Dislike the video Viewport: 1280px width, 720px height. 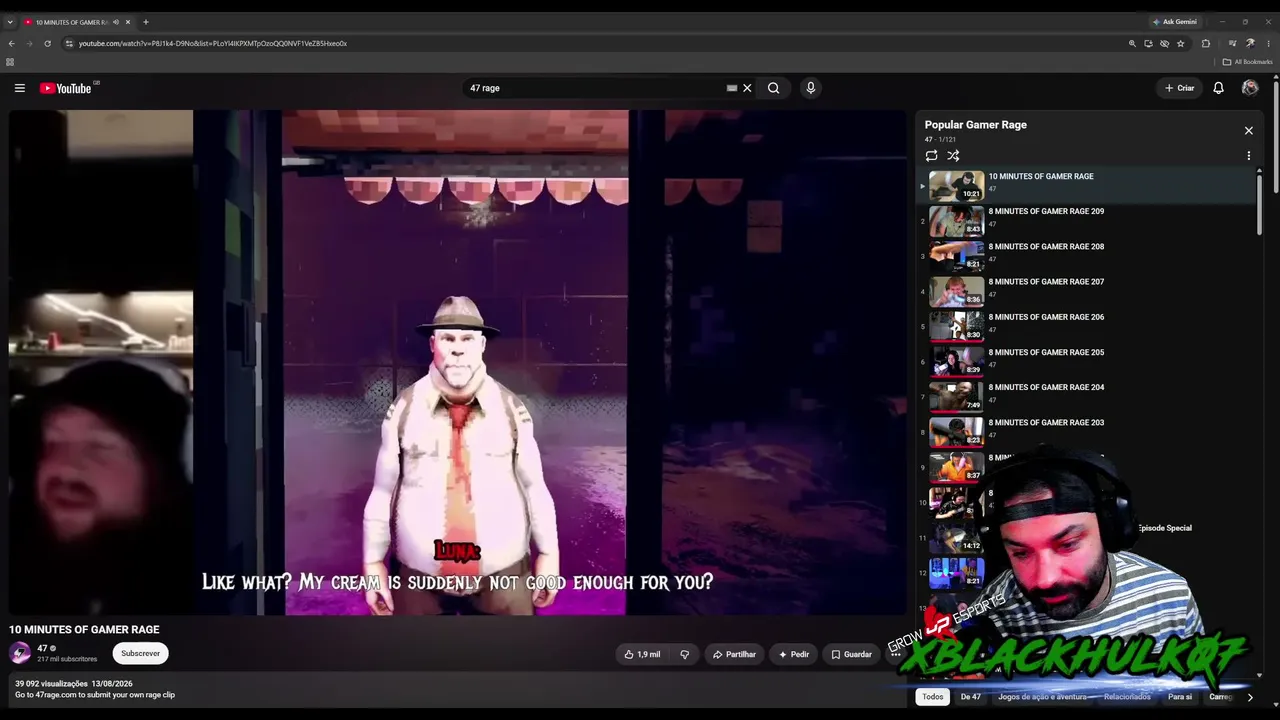coord(685,654)
